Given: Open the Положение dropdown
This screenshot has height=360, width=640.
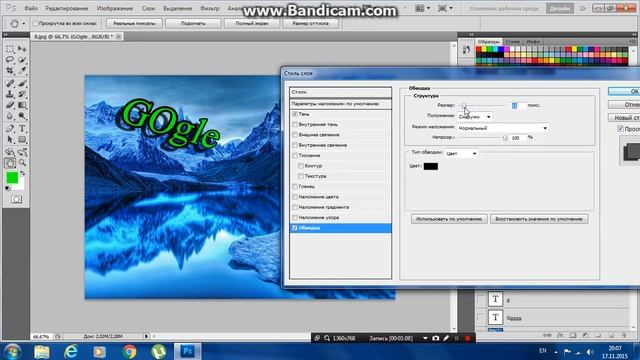Looking at the screenshot, I should (x=474, y=117).
